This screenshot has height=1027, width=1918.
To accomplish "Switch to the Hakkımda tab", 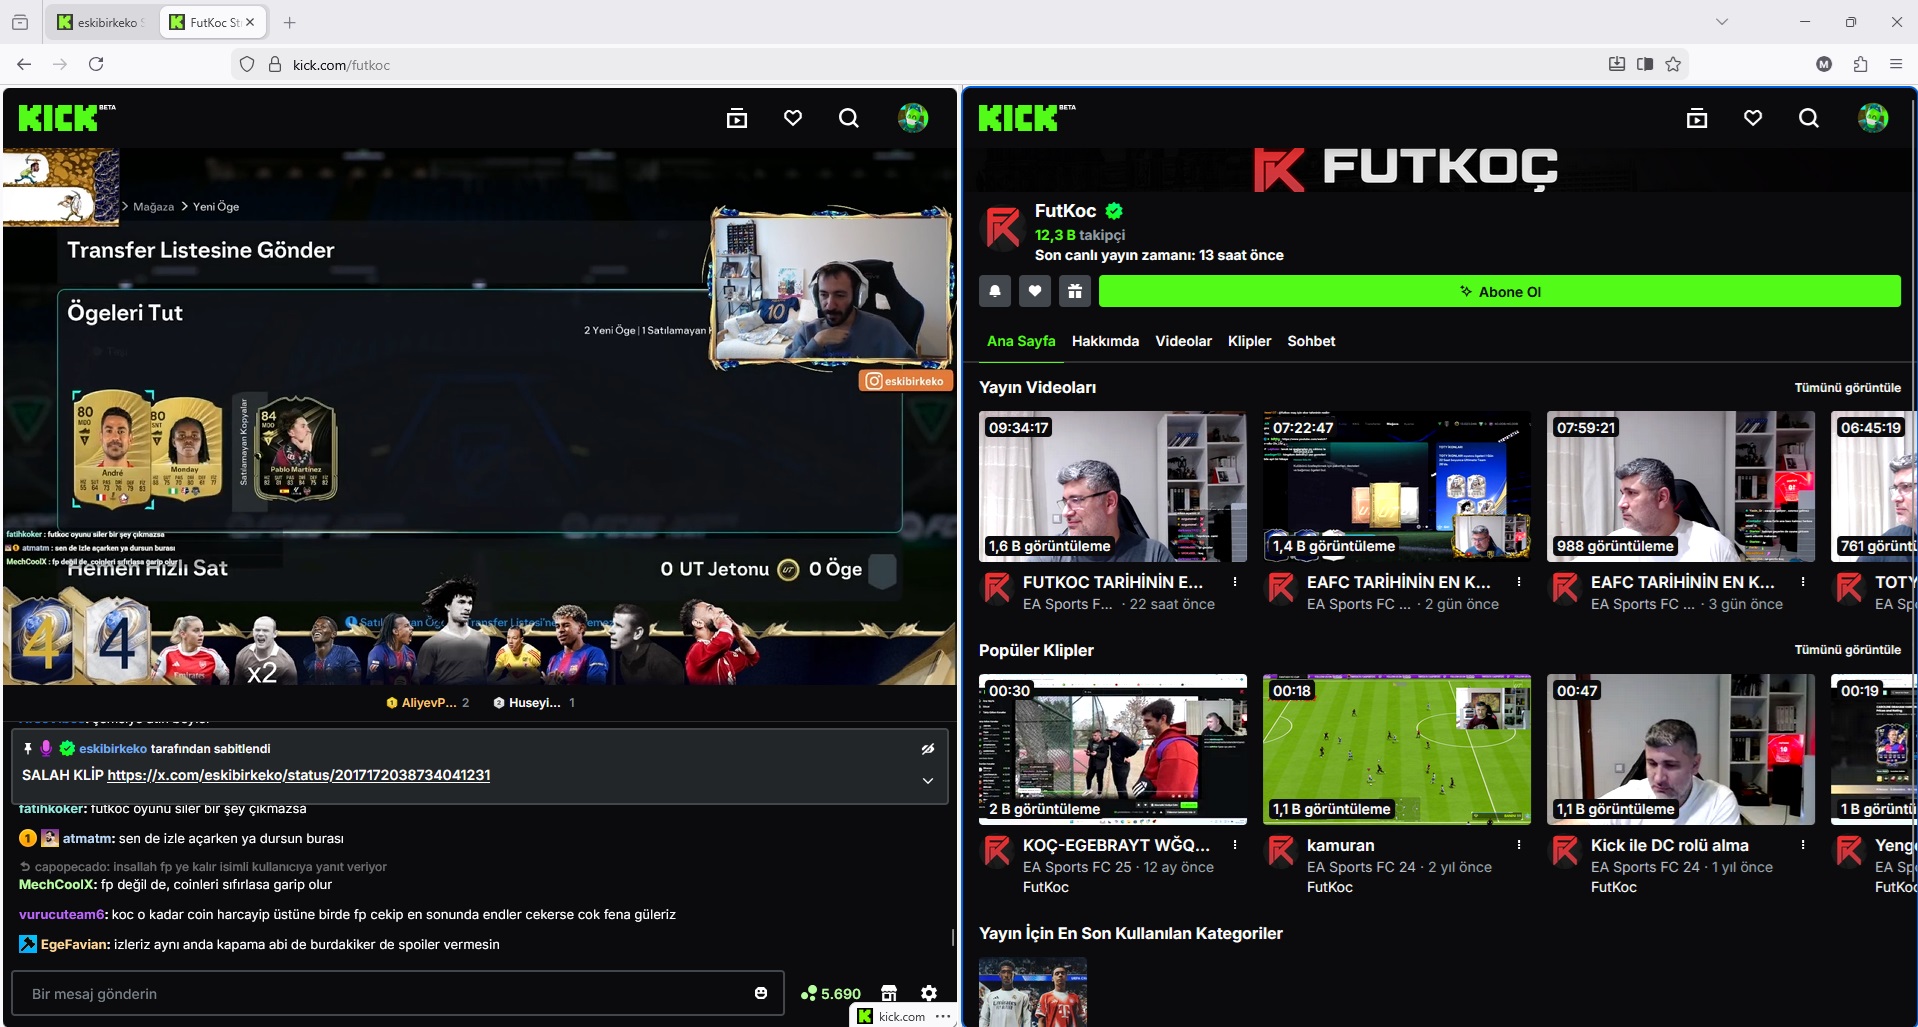I will pos(1105,341).
